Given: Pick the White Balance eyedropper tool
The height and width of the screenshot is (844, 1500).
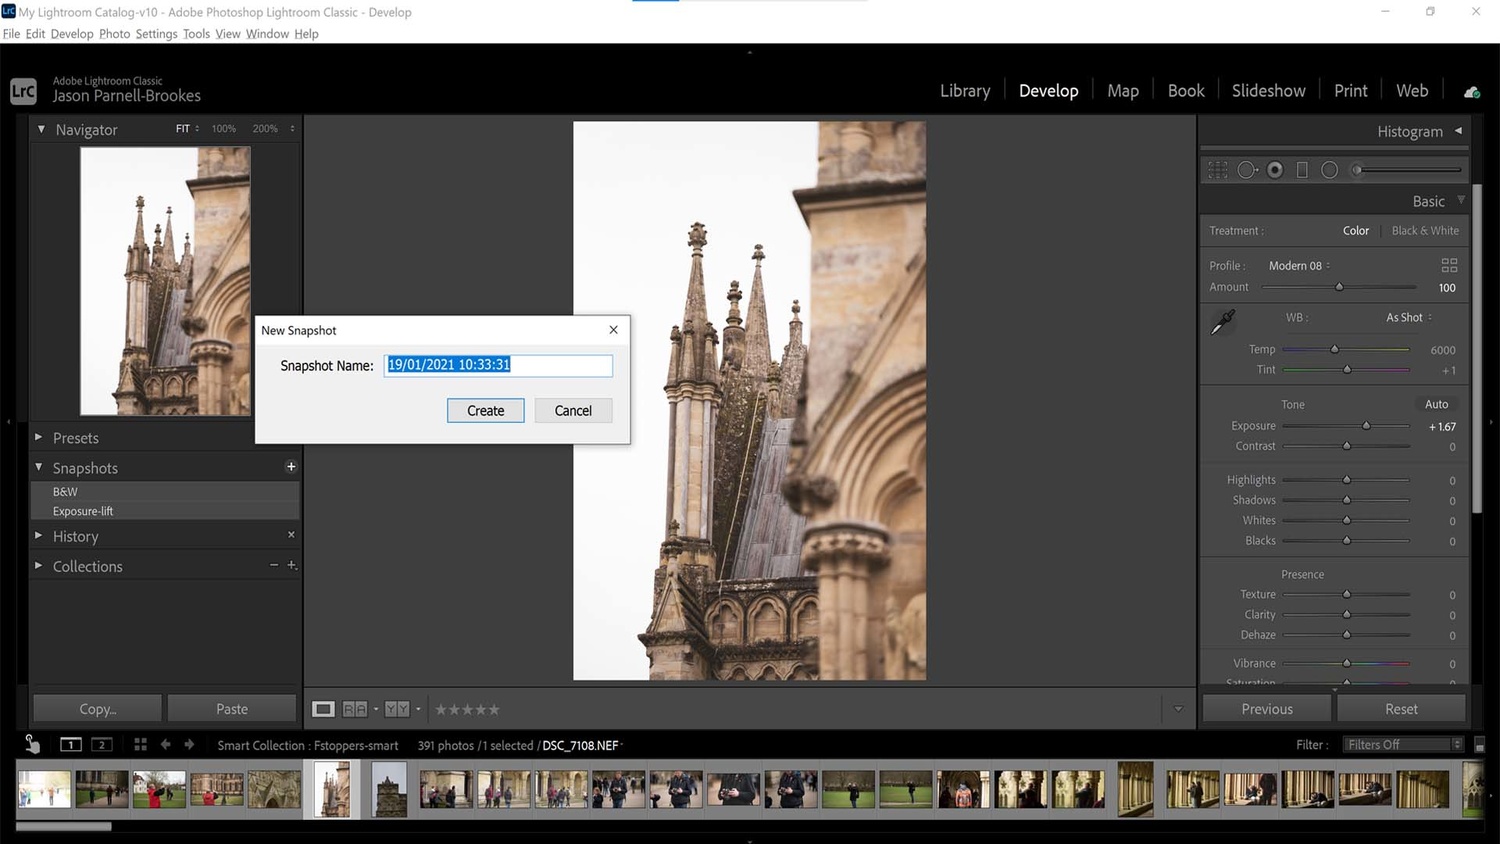Looking at the screenshot, I should pos(1223,322).
